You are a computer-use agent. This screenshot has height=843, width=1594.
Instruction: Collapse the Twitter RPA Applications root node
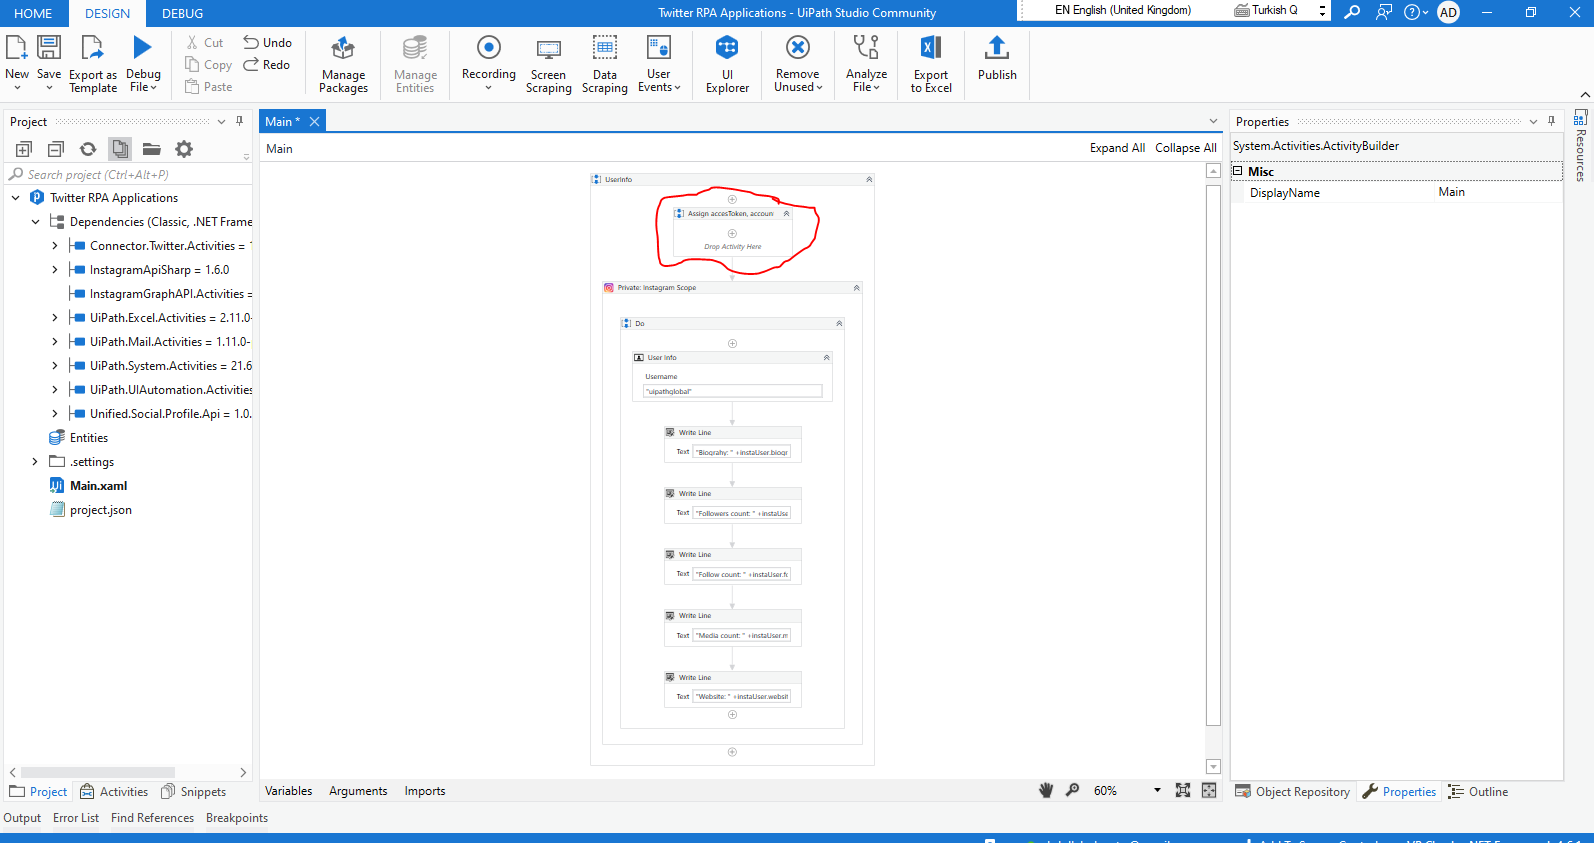tap(16, 198)
